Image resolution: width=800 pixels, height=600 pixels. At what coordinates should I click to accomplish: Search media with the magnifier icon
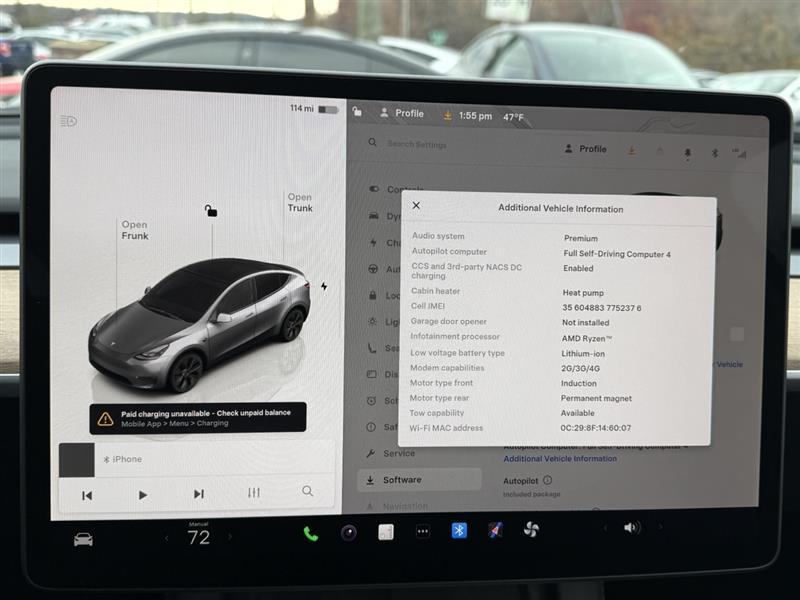click(x=308, y=491)
